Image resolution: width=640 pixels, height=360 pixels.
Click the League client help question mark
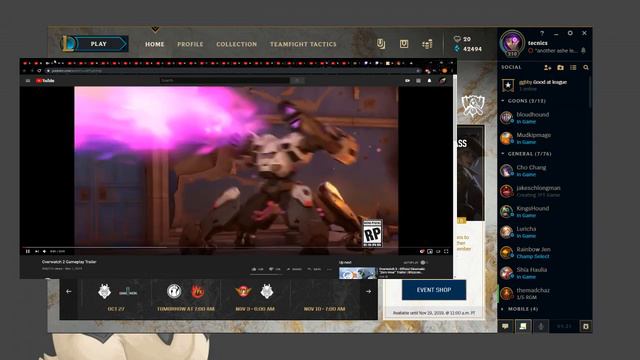pyautogui.click(x=542, y=33)
